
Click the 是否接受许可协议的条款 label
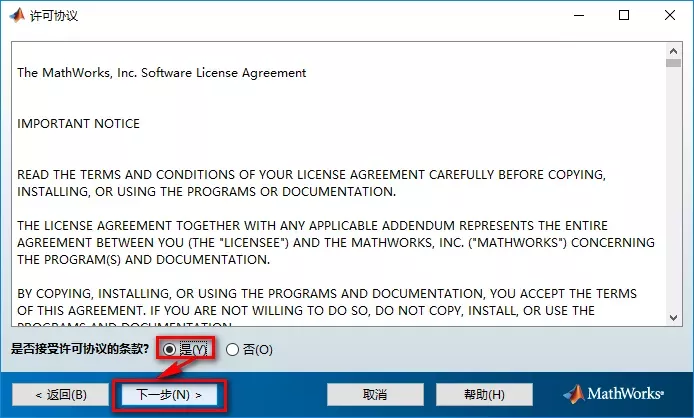80,349
